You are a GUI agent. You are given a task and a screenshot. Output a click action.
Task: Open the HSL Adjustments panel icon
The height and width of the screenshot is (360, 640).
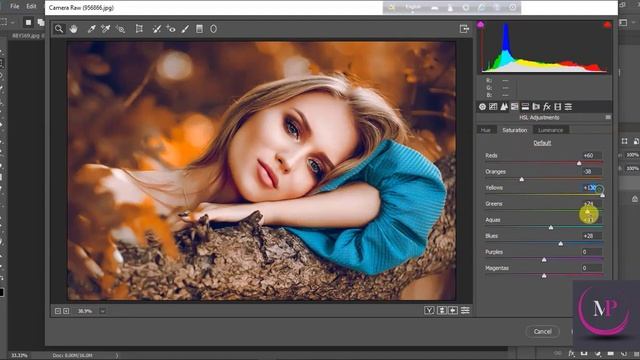point(515,107)
